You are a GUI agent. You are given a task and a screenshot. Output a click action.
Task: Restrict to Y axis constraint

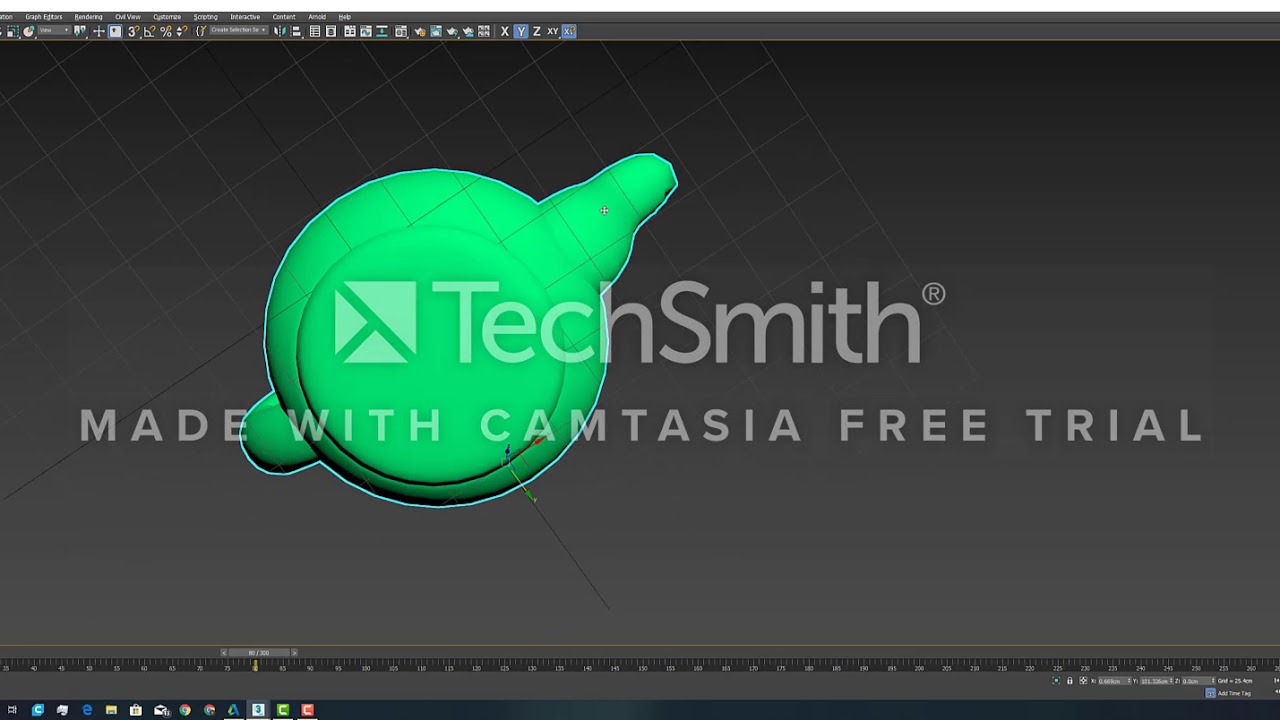coord(521,32)
